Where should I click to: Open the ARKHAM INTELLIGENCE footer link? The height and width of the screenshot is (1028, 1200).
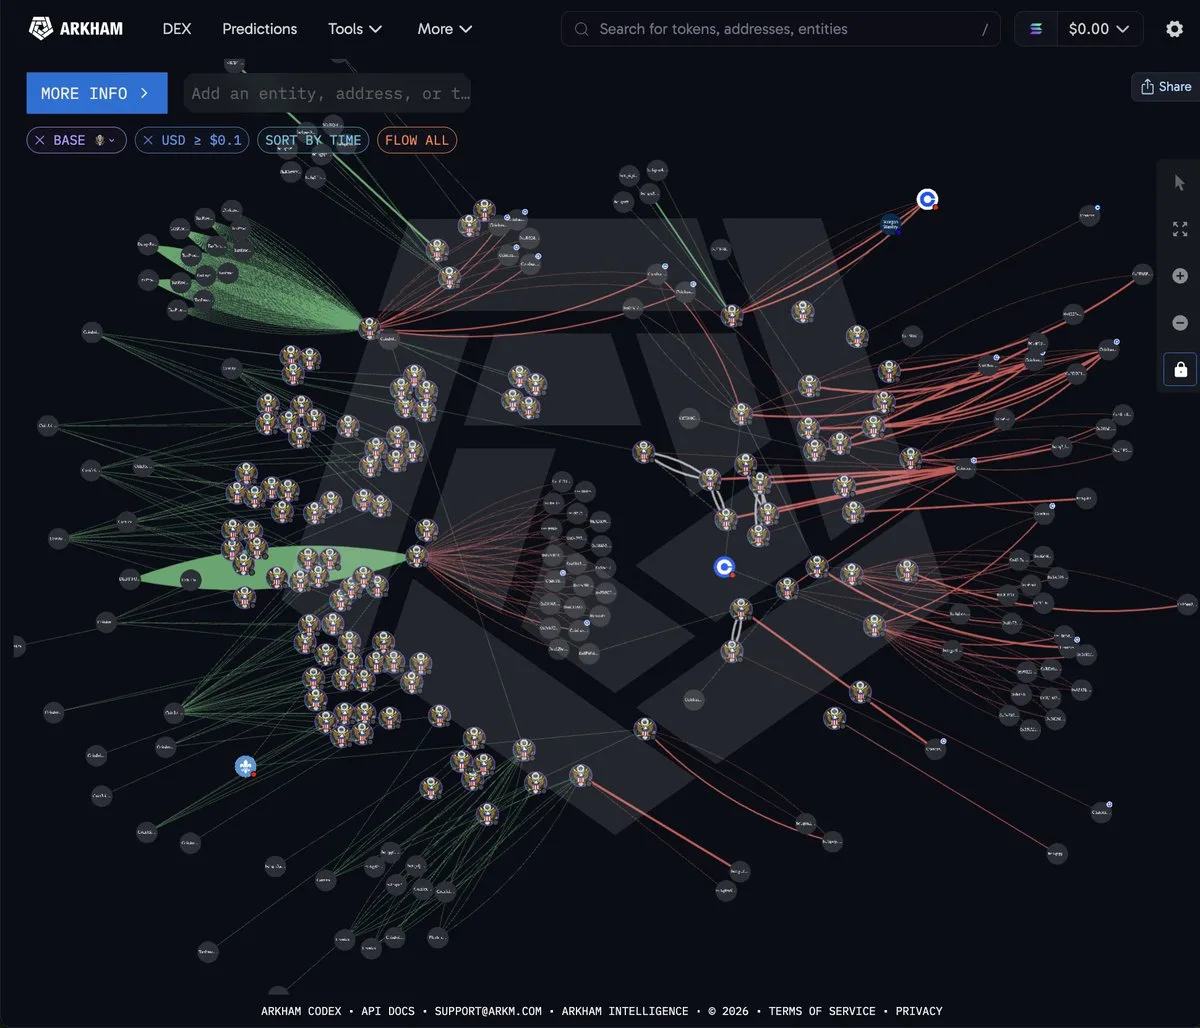[625, 1011]
